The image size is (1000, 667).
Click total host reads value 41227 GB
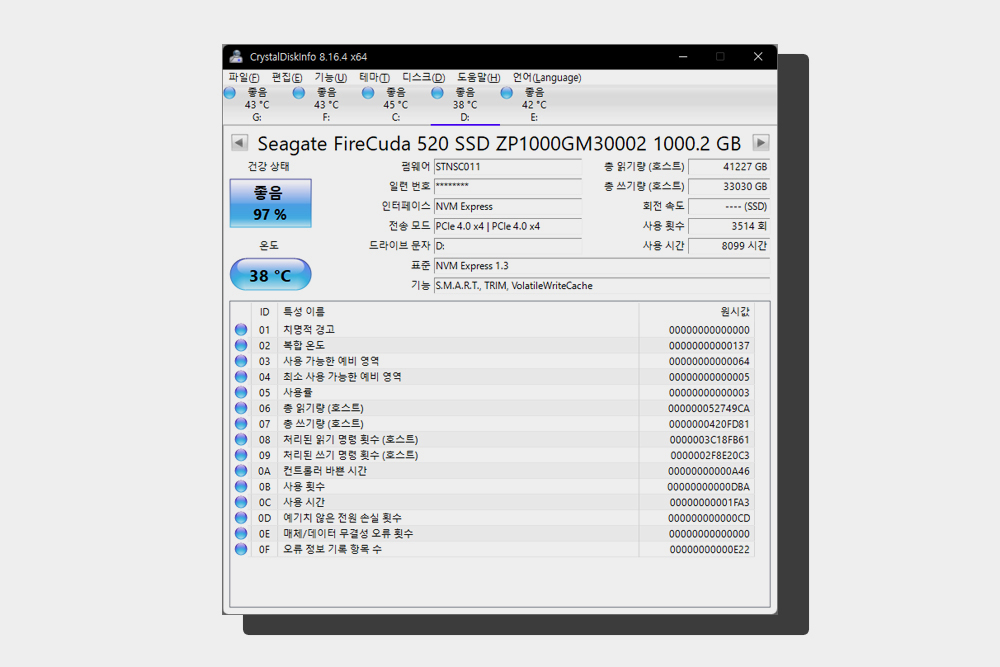click(x=729, y=167)
